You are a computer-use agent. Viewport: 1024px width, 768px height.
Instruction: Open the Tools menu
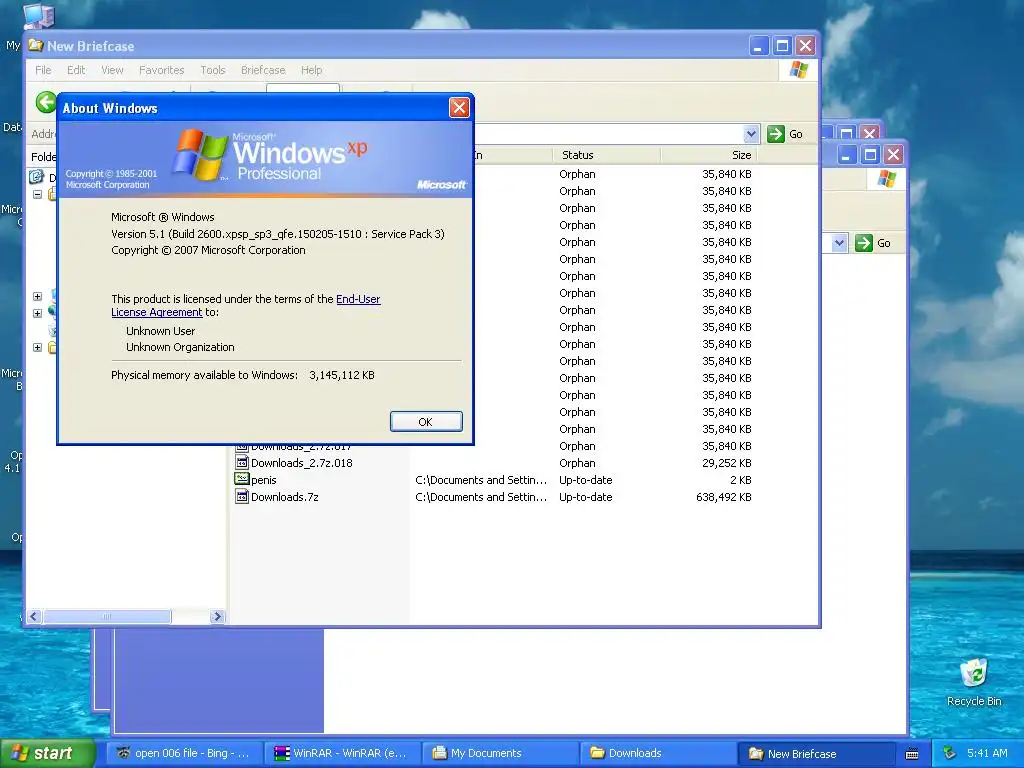[x=212, y=70]
